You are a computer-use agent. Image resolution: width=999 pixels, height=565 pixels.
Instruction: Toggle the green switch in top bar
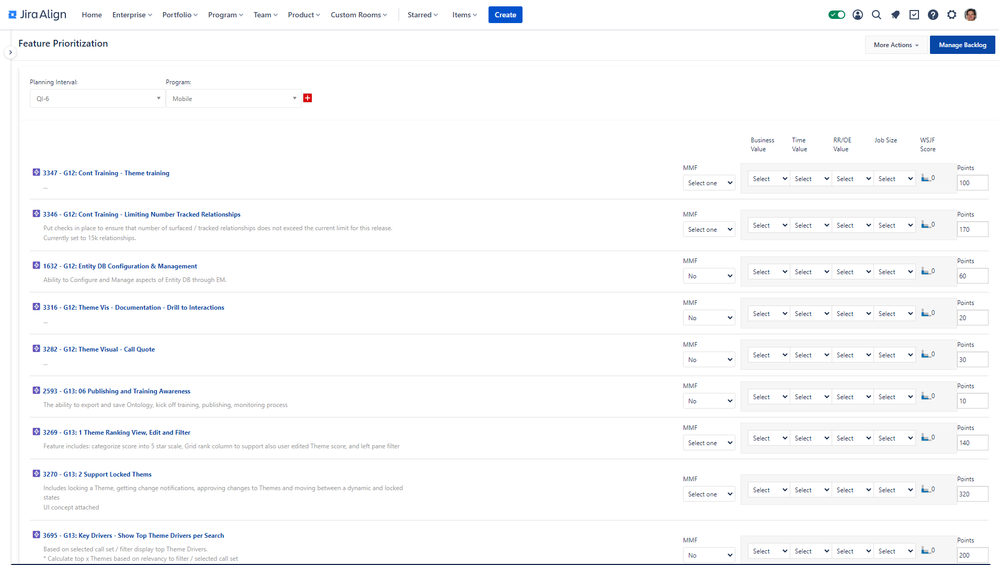click(x=837, y=15)
